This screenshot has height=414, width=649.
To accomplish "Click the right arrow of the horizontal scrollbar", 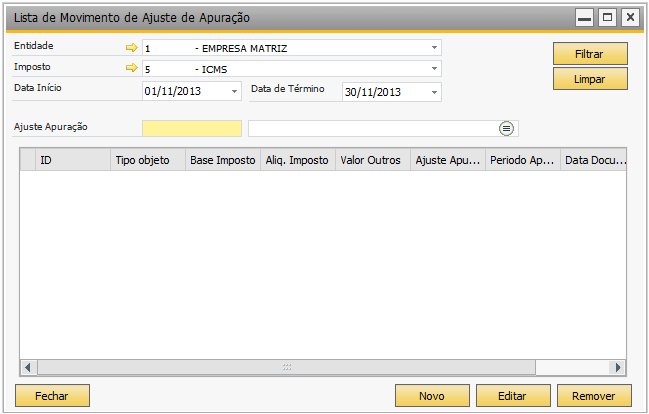I will 618,367.
